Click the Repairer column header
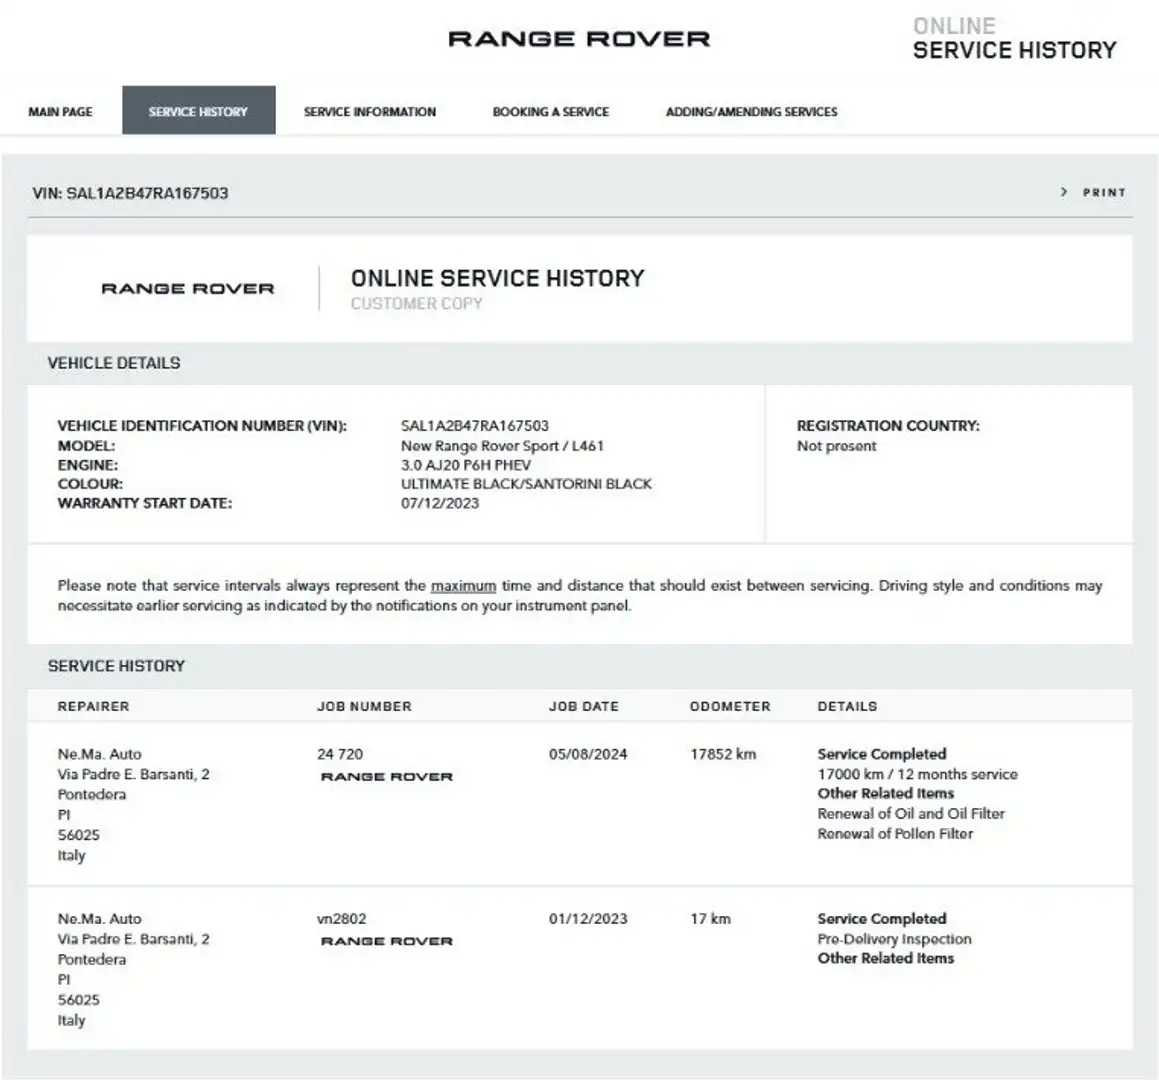Image resolution: width=1159 pixels, height=1080 pixels. pos(93,706)
